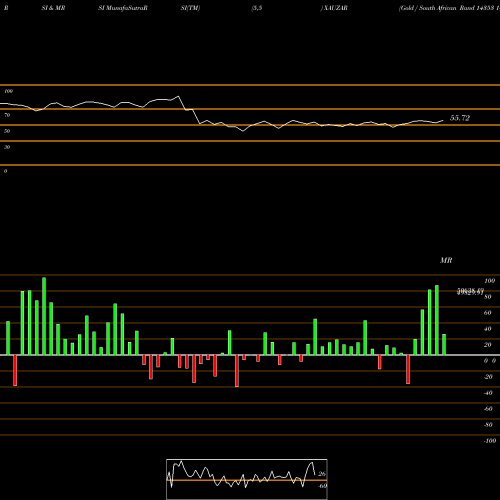
Task: Click the MR axis label -100
Action: click(x=489, y=441)
